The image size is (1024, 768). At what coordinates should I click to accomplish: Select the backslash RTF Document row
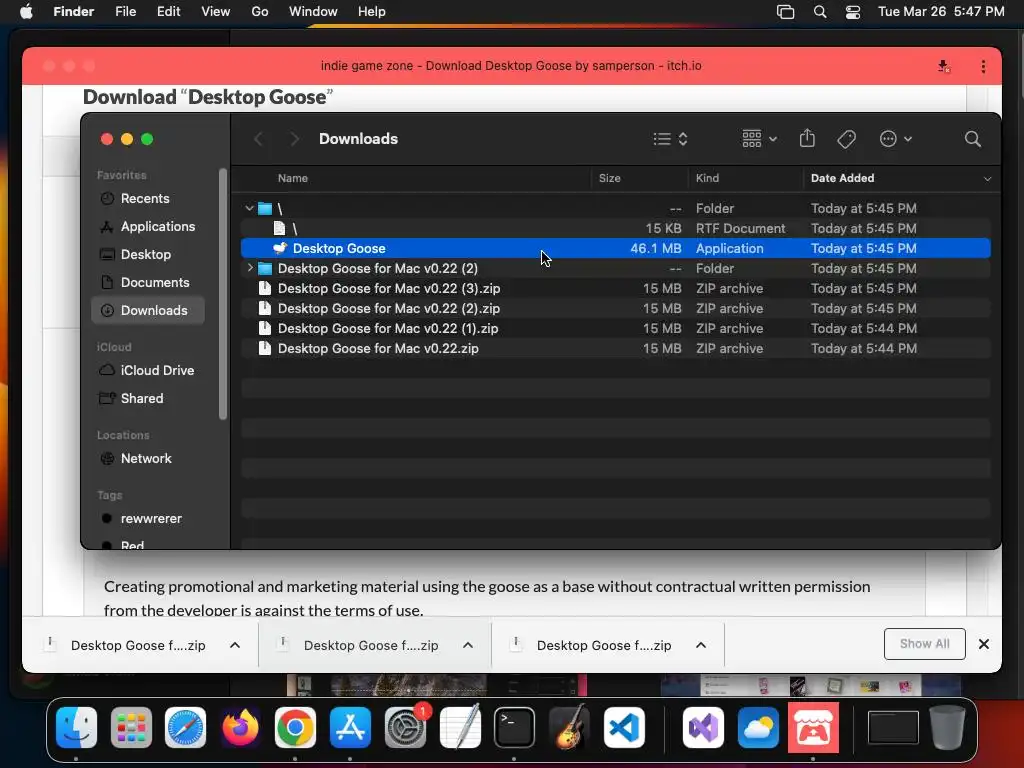click(616, 229)
